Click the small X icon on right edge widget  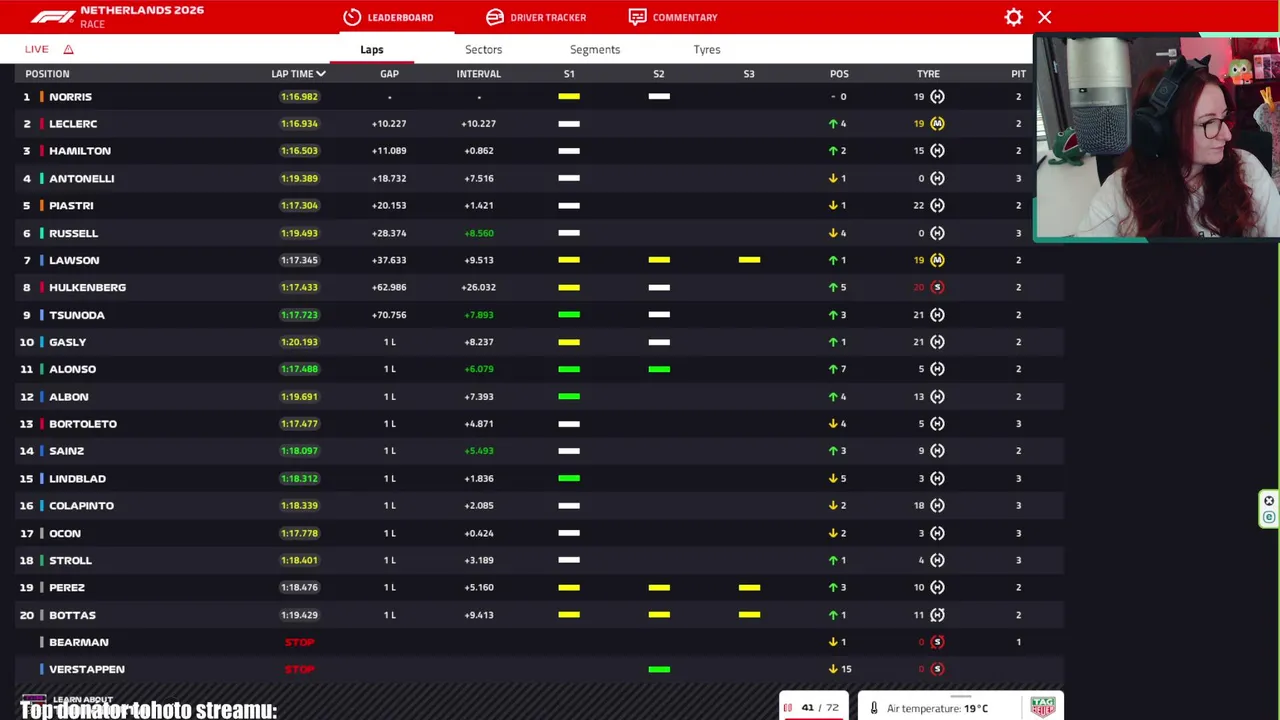pos(1269,501)
